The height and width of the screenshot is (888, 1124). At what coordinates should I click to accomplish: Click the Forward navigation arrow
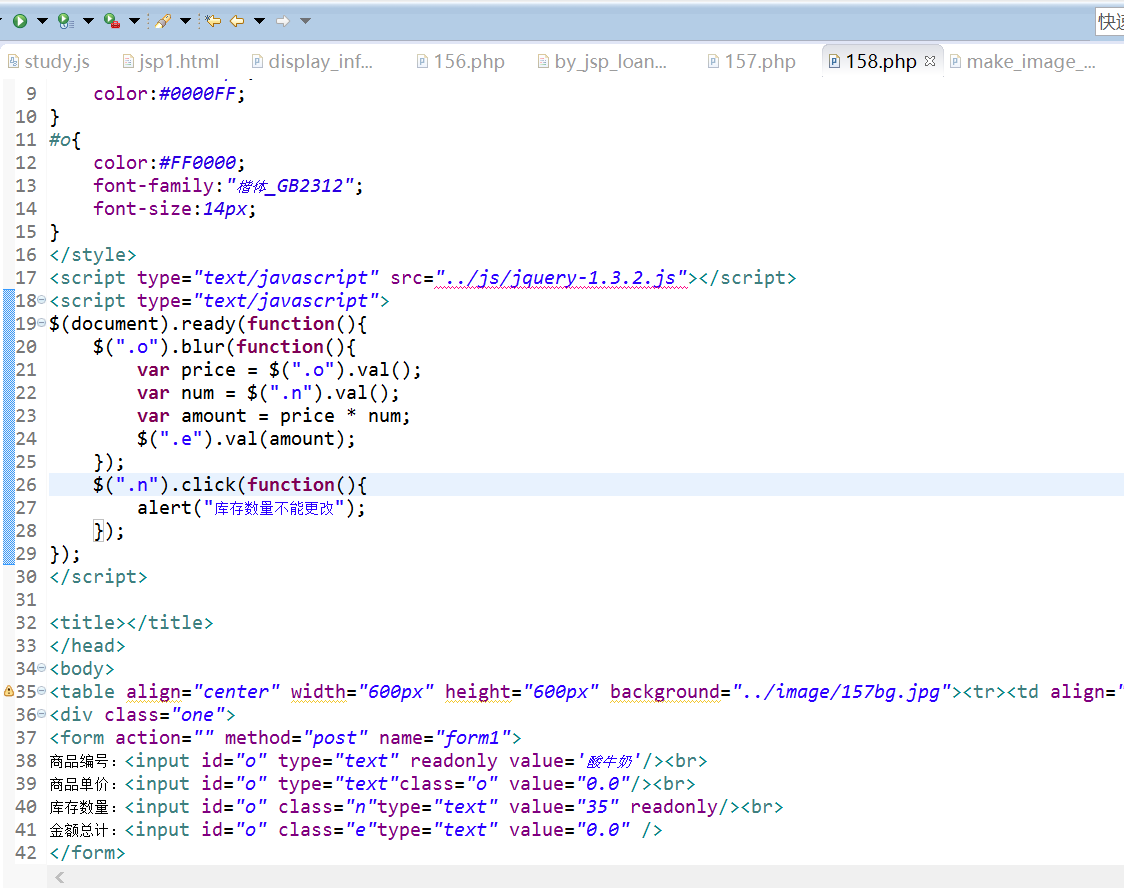[x=282, y=21]
